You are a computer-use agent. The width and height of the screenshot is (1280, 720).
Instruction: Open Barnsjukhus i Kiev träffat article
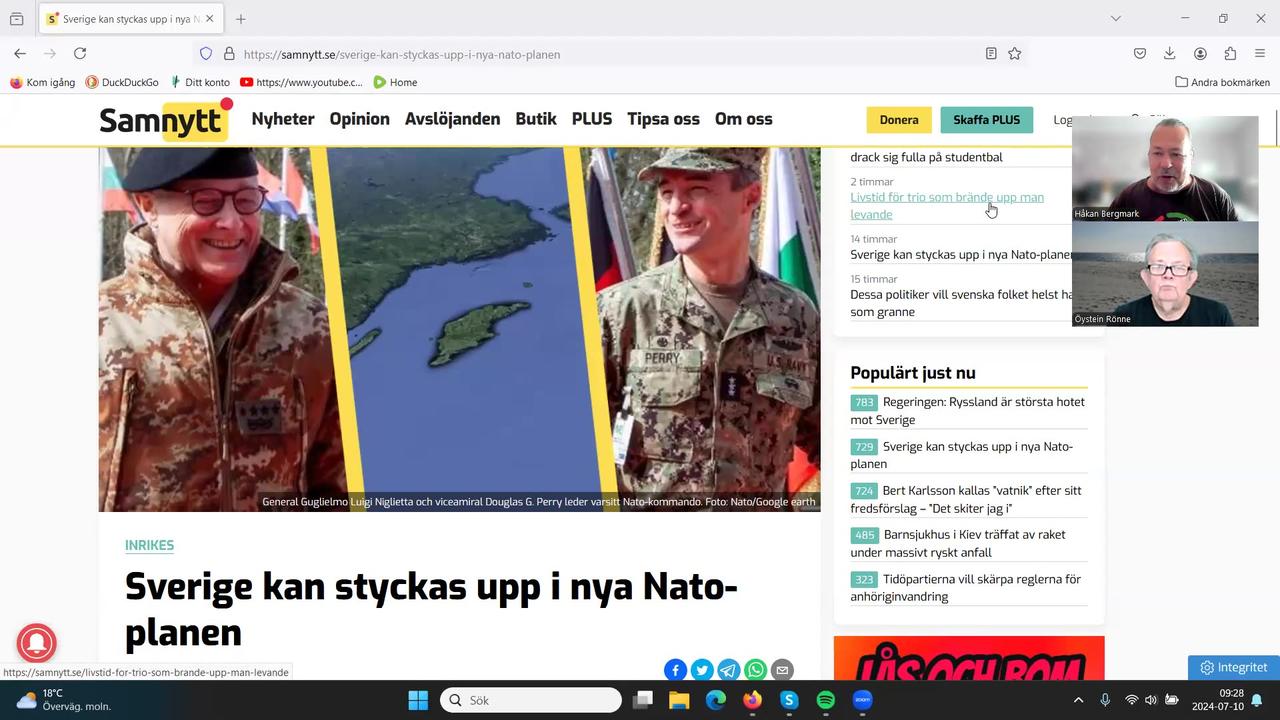(958, 543)
